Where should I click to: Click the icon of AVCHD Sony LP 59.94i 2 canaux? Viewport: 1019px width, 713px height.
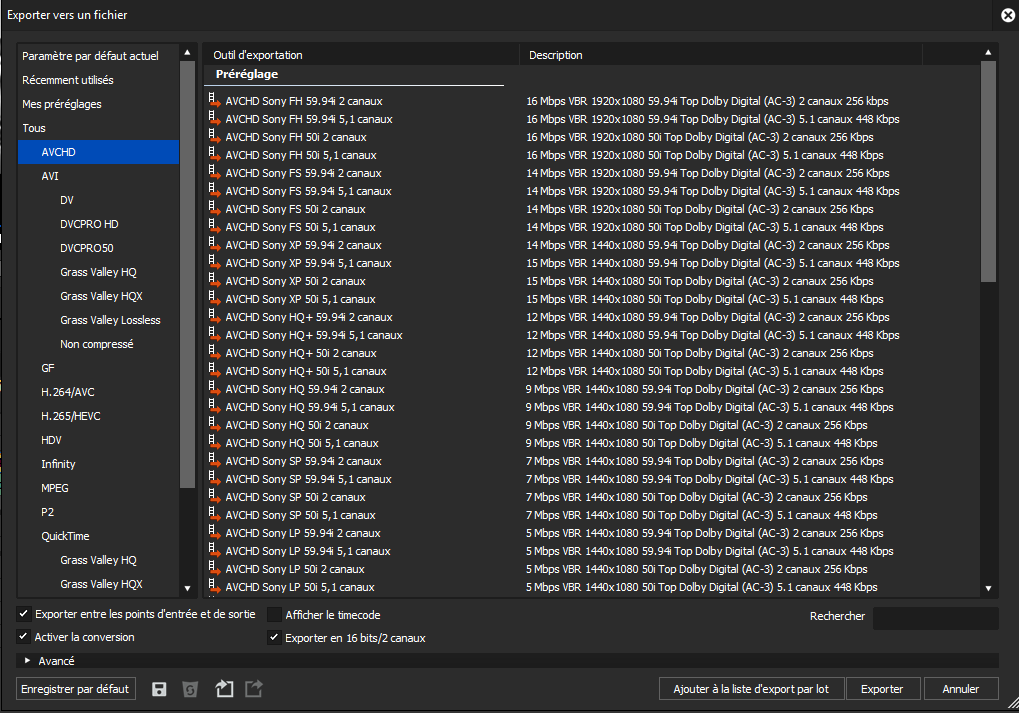click(214, 532)
